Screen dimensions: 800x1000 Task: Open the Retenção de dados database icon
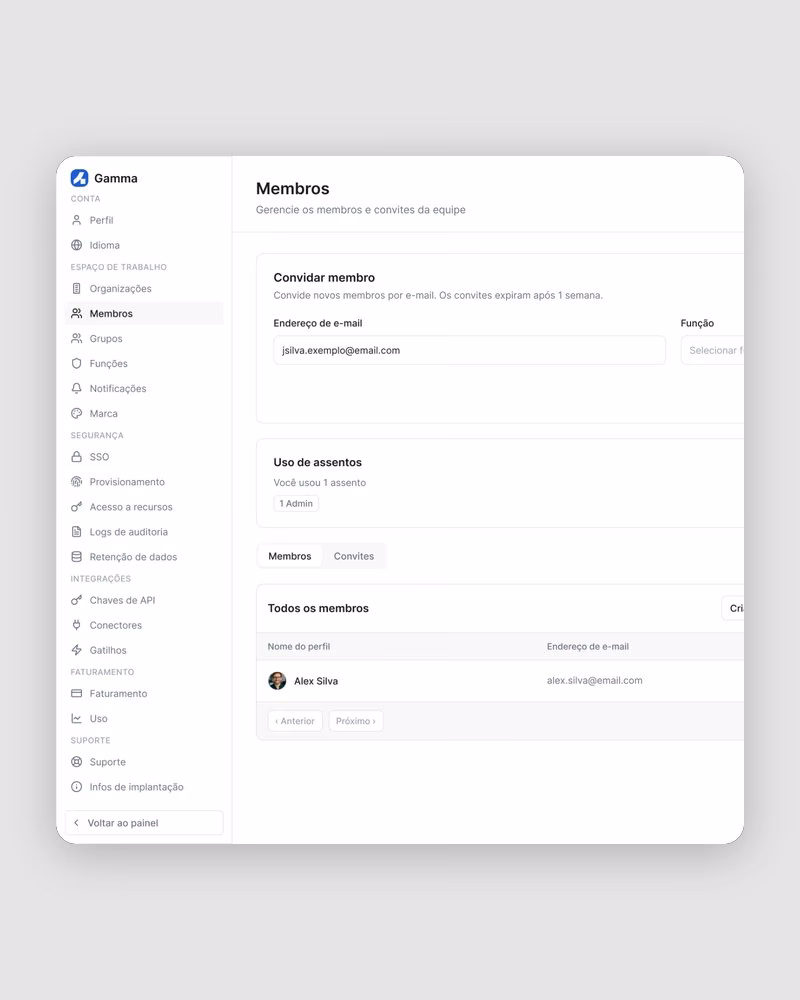(77, 557)
